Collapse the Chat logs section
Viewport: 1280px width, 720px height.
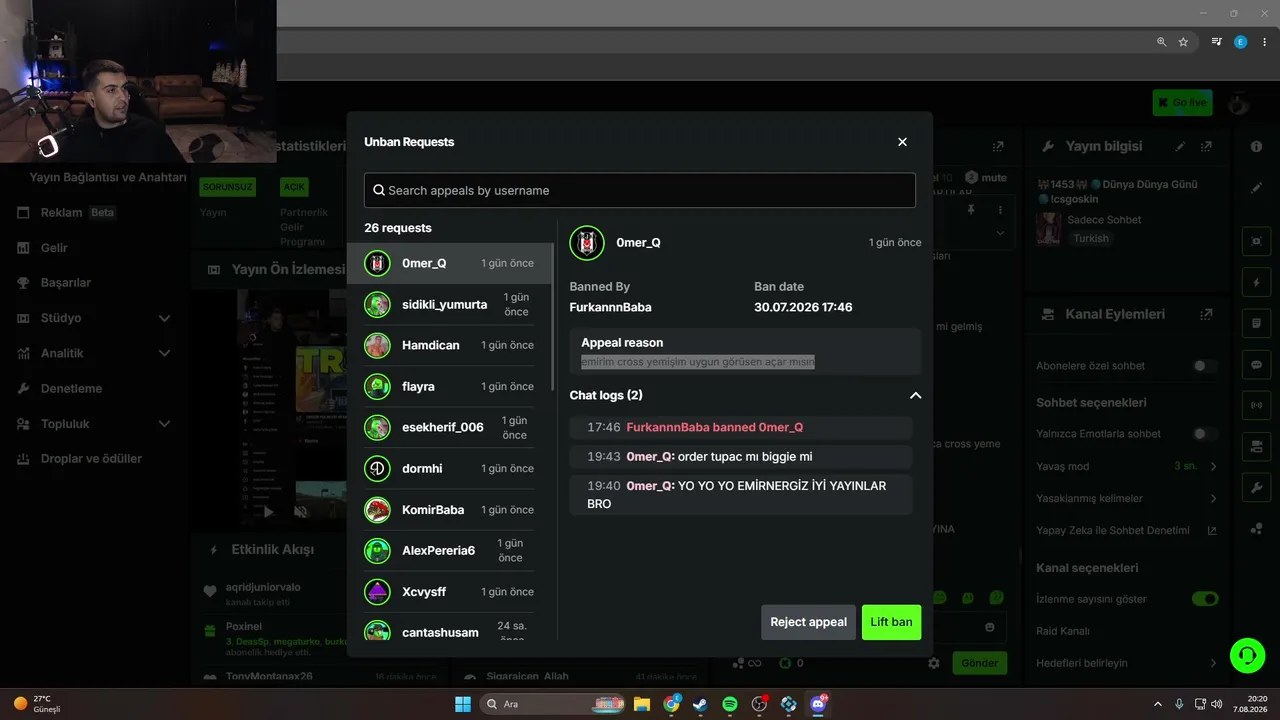[x=915, y=395]
